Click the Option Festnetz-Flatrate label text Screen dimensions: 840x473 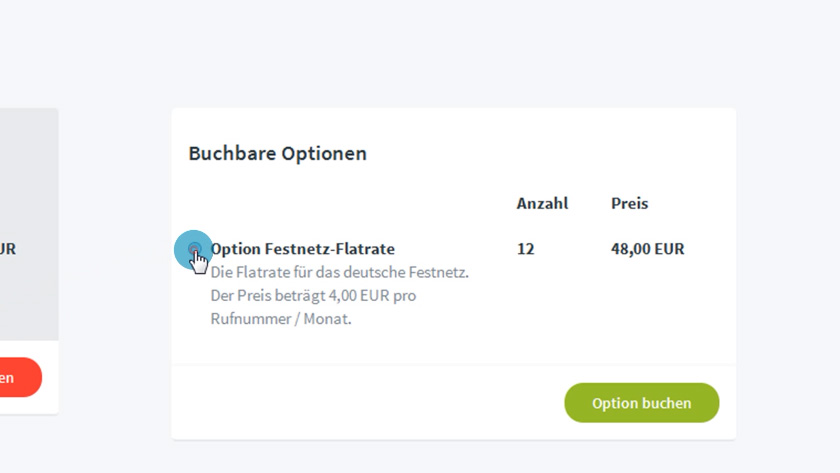point(303,249)
